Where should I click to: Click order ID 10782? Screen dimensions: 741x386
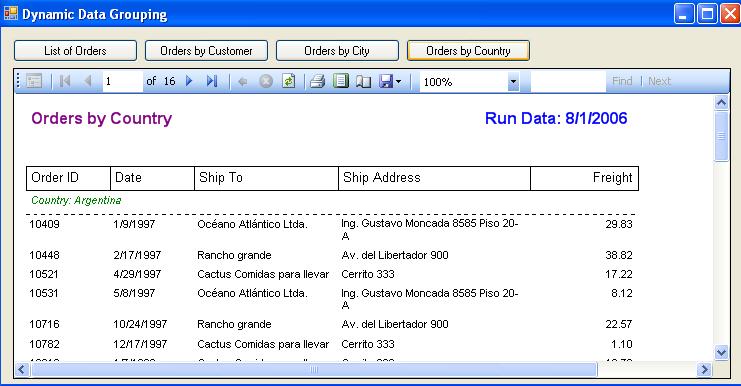[x=44, y=344]
